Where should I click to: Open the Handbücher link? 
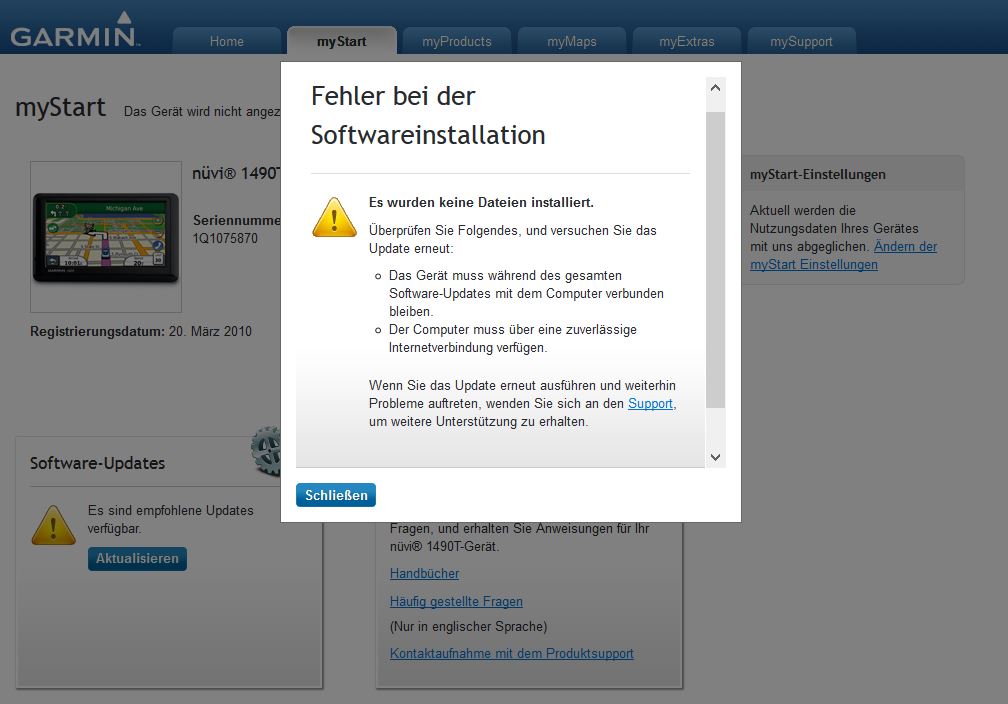[x=424, y=574]
